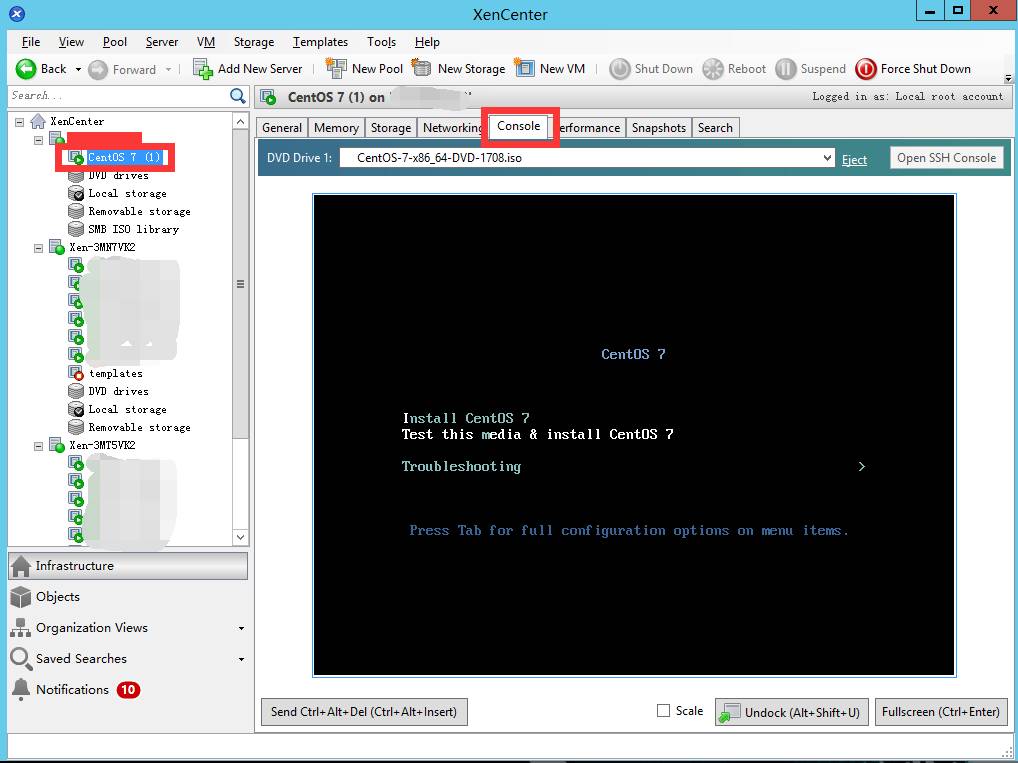Switch to the Snapshots tab
Screen dimensions: 1018x763
pos(658,128)
